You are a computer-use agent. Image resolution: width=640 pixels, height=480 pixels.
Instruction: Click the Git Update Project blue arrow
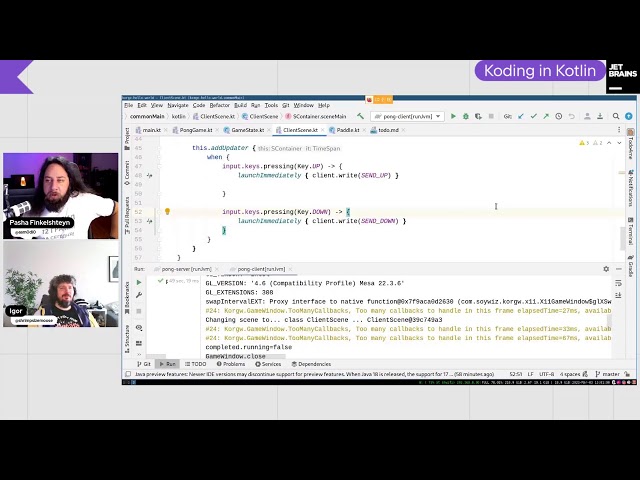(x=521, y=116)
